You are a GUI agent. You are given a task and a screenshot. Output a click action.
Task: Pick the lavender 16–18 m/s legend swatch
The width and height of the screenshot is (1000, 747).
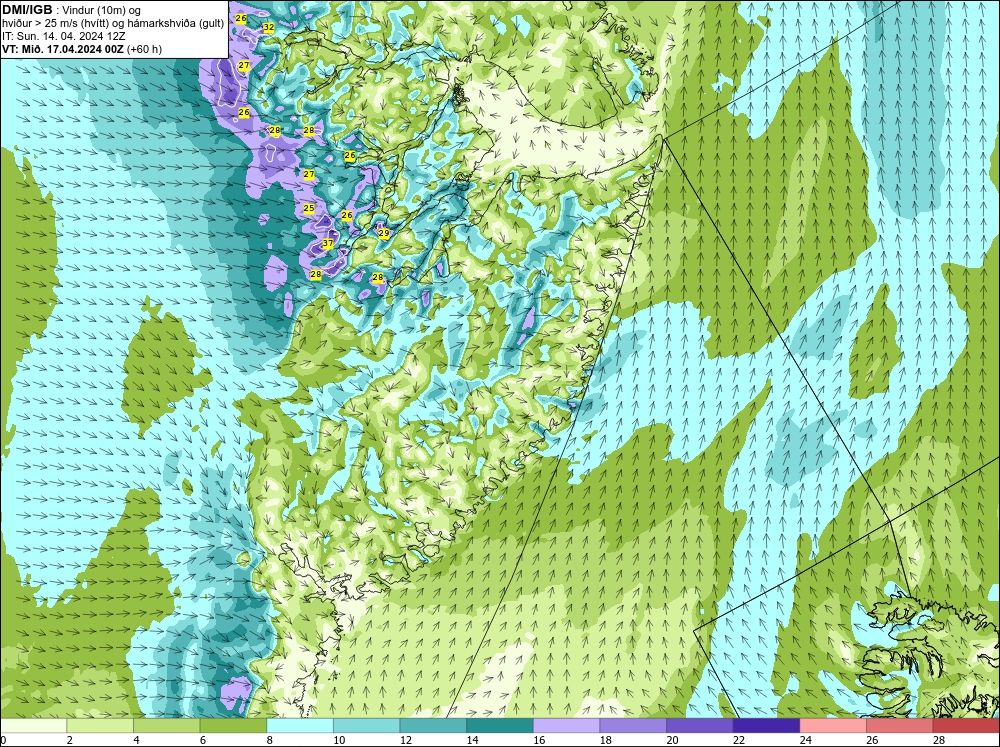point(566,725)
